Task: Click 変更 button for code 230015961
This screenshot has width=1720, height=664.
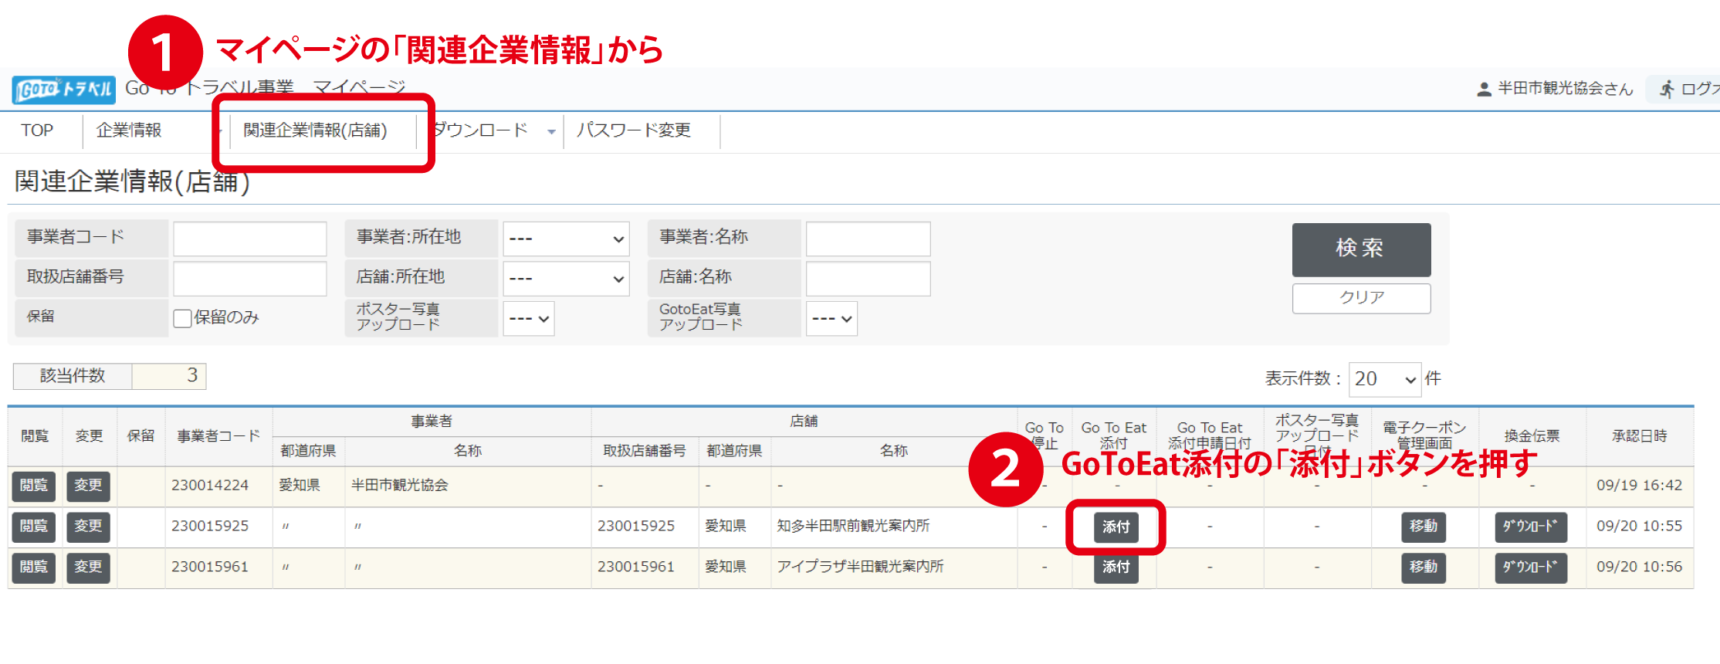Action: pyautogui.click(x=88, y=567)
